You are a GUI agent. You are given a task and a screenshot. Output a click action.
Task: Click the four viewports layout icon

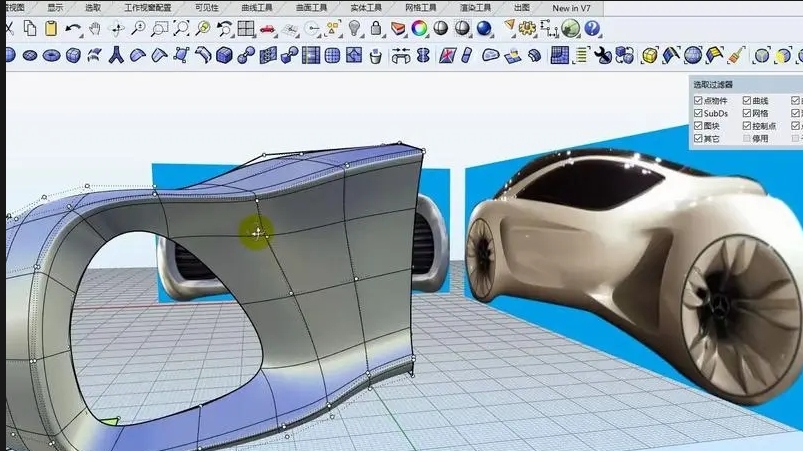pyautogui.click(x=246, y=29)
